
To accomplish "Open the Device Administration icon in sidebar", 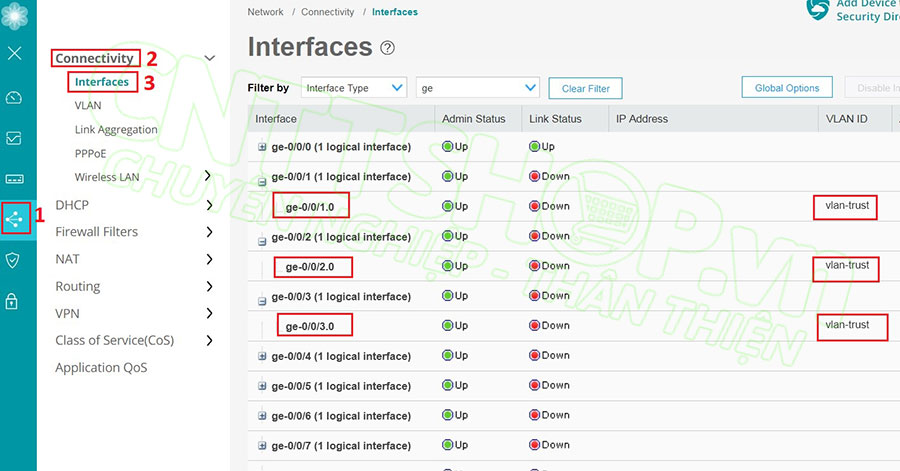I will [x=15, y=179].
